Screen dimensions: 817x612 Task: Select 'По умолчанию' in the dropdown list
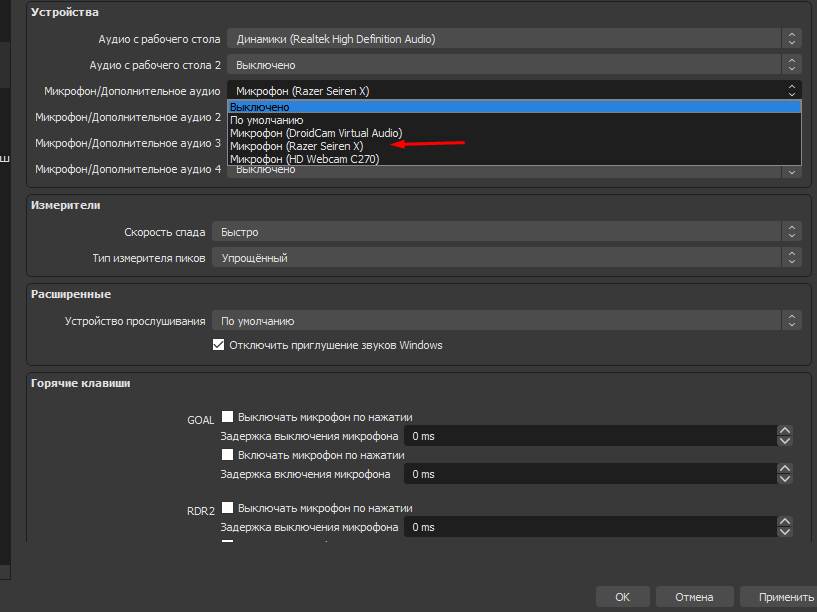coord(266,120)
